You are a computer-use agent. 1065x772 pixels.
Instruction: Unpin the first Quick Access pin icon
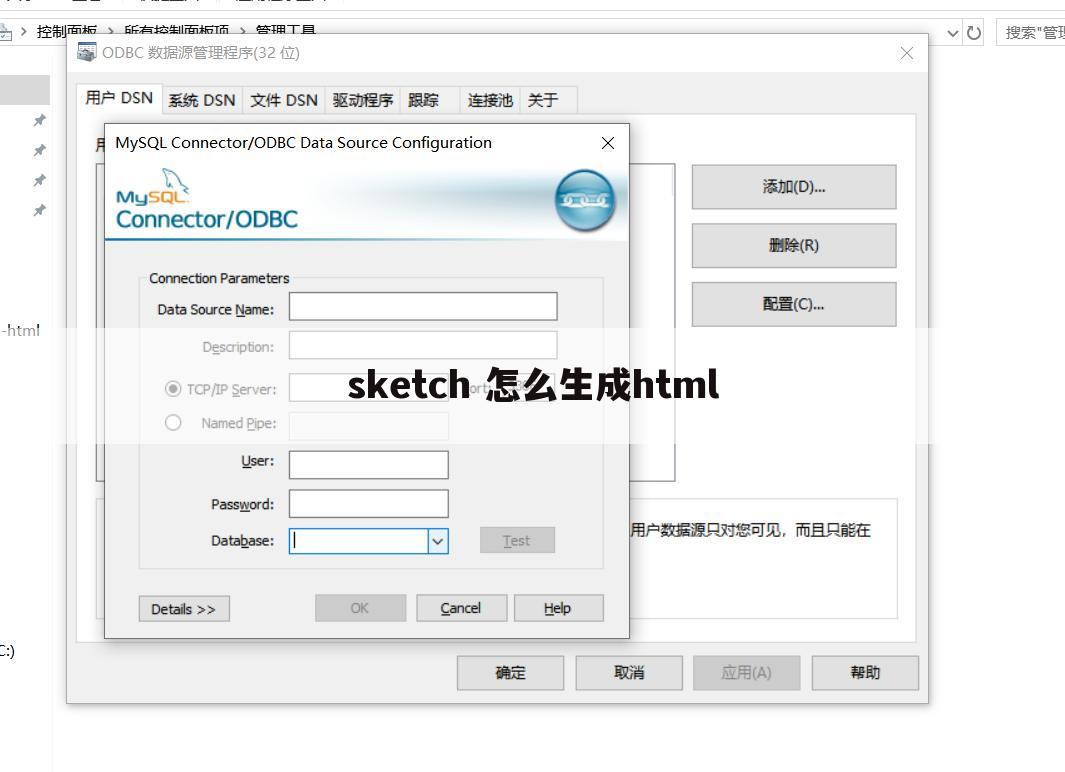tap(39, 120)
